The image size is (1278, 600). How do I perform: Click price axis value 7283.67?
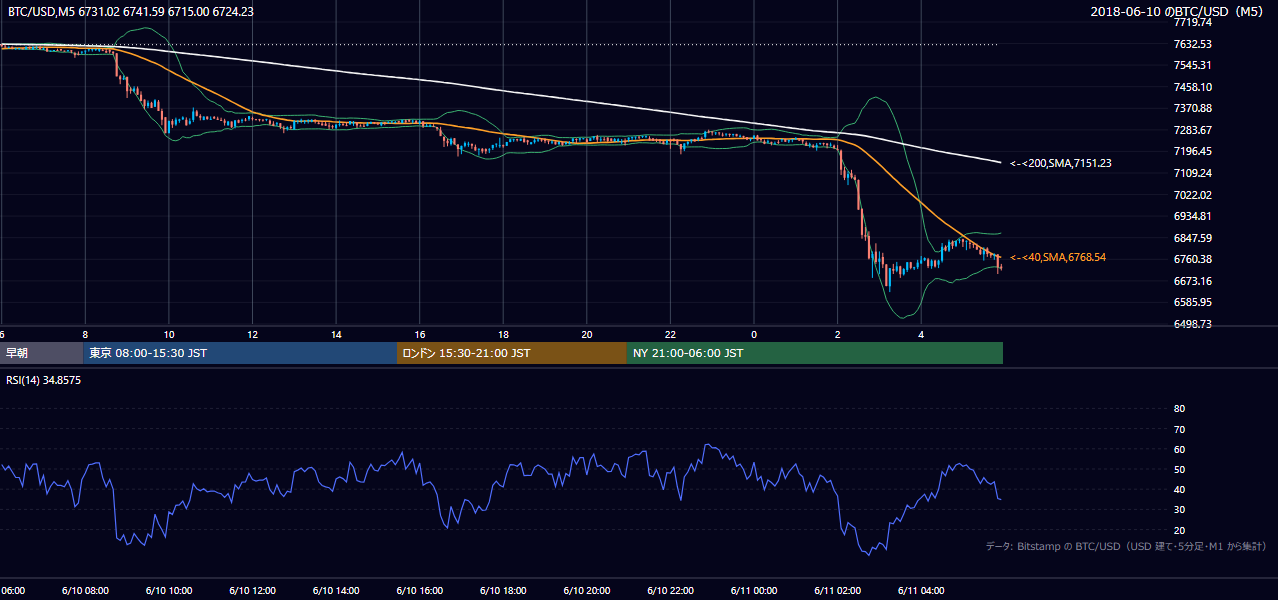point(1193,130)
